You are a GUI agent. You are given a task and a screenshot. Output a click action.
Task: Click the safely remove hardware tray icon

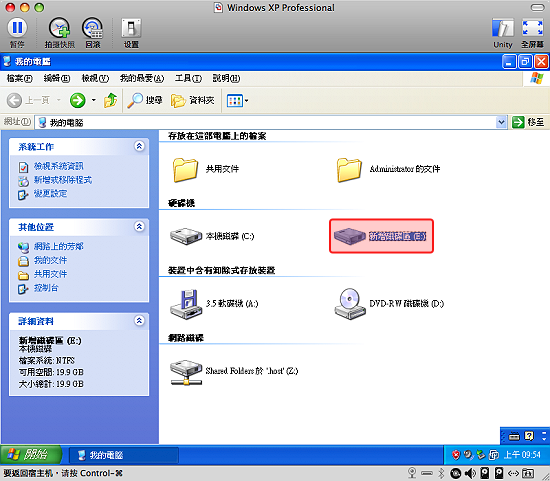[x=481, y=455]
